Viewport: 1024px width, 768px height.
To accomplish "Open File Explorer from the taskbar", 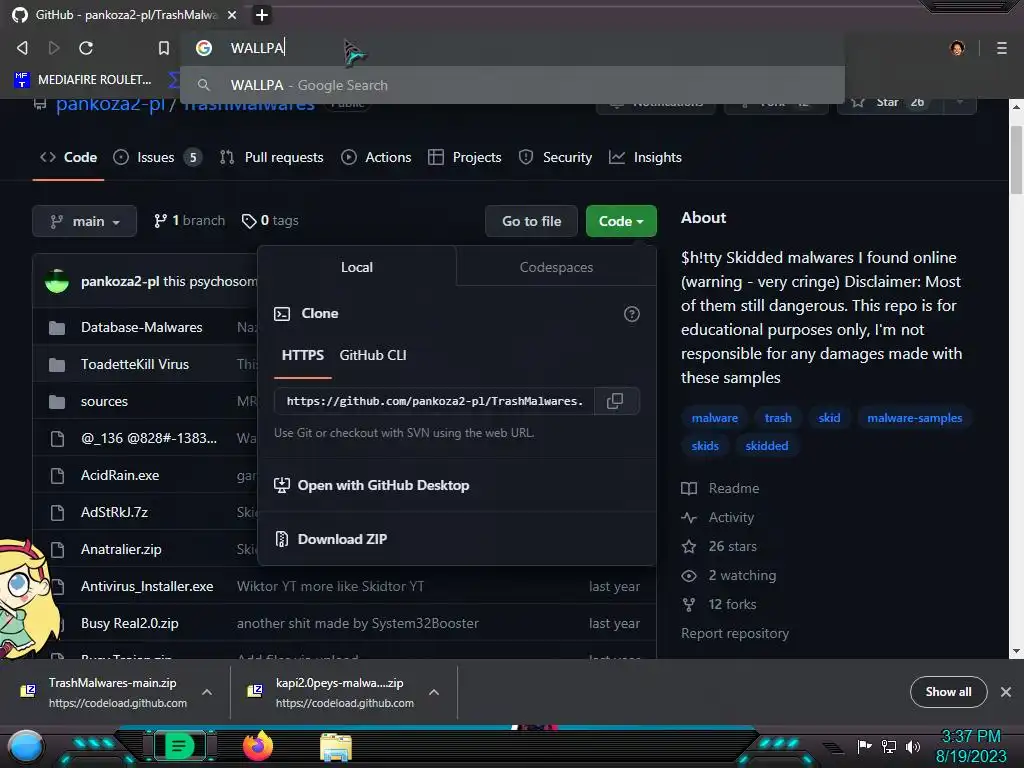I will (x=336, y=747).
